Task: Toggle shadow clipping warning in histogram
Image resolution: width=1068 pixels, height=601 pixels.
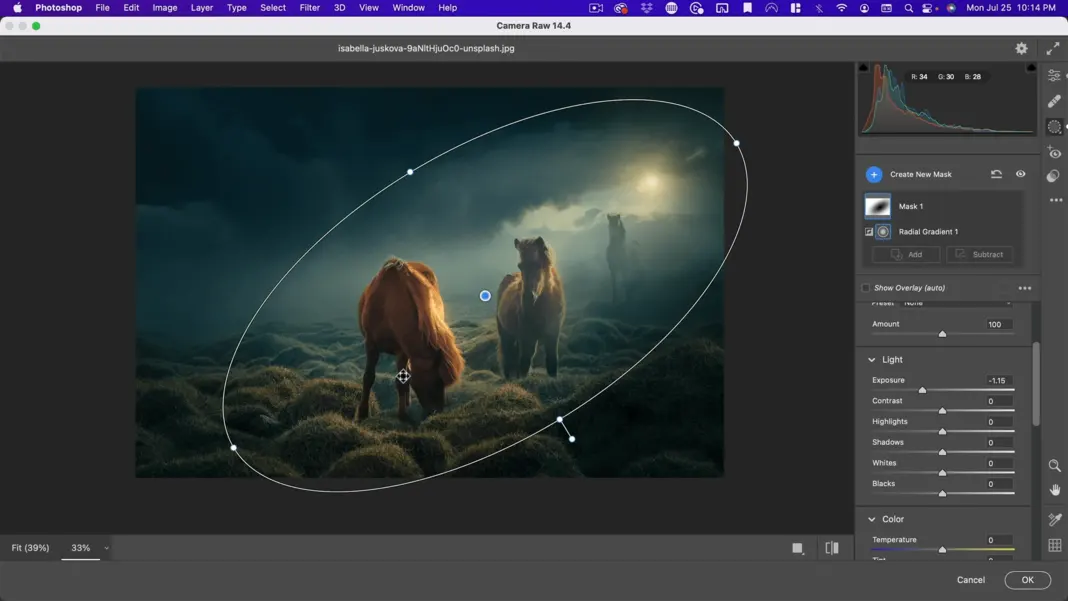Action: click(863, 67)
